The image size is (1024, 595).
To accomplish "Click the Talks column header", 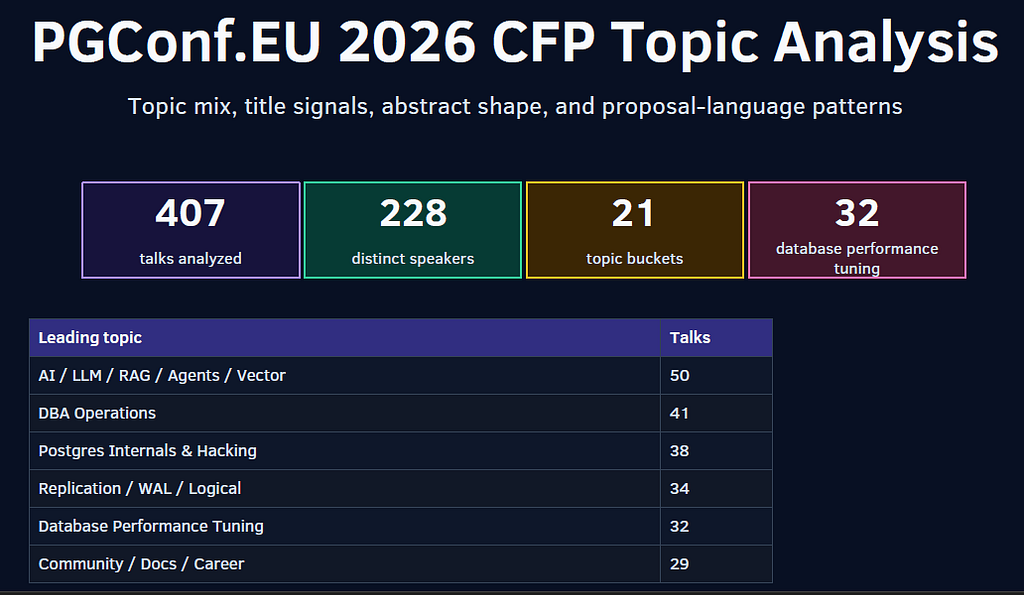I will click(716, 338).
